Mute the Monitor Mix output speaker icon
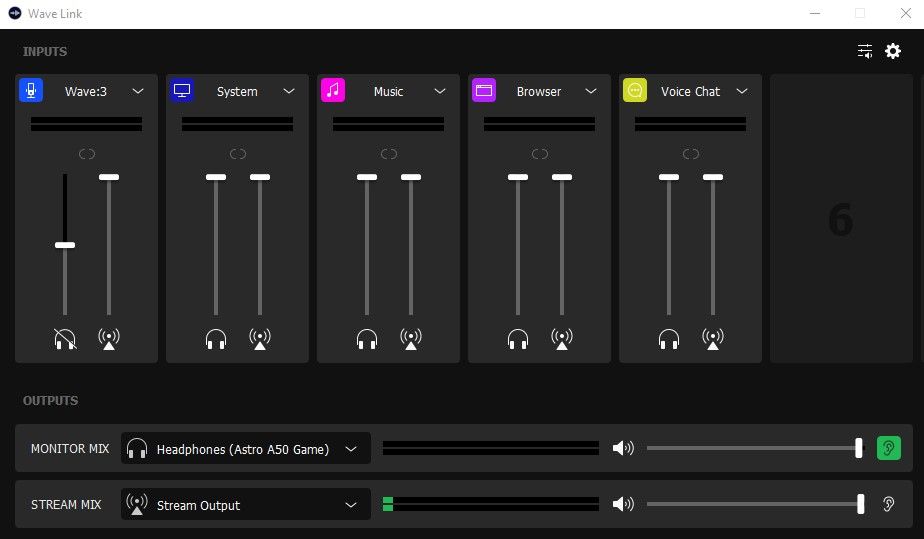This screenshot has width=924, height=539. click(x=623, y=448)
